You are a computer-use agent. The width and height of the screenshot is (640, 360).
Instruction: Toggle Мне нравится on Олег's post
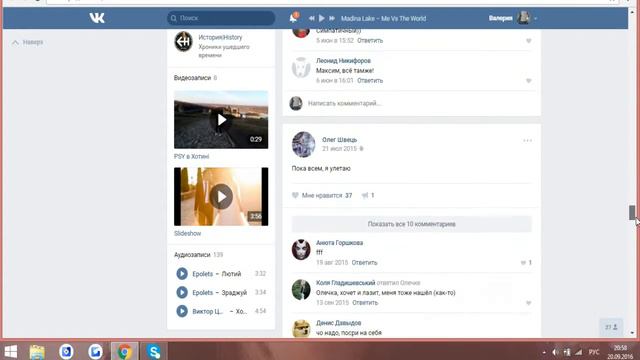[x=322, y=196]
